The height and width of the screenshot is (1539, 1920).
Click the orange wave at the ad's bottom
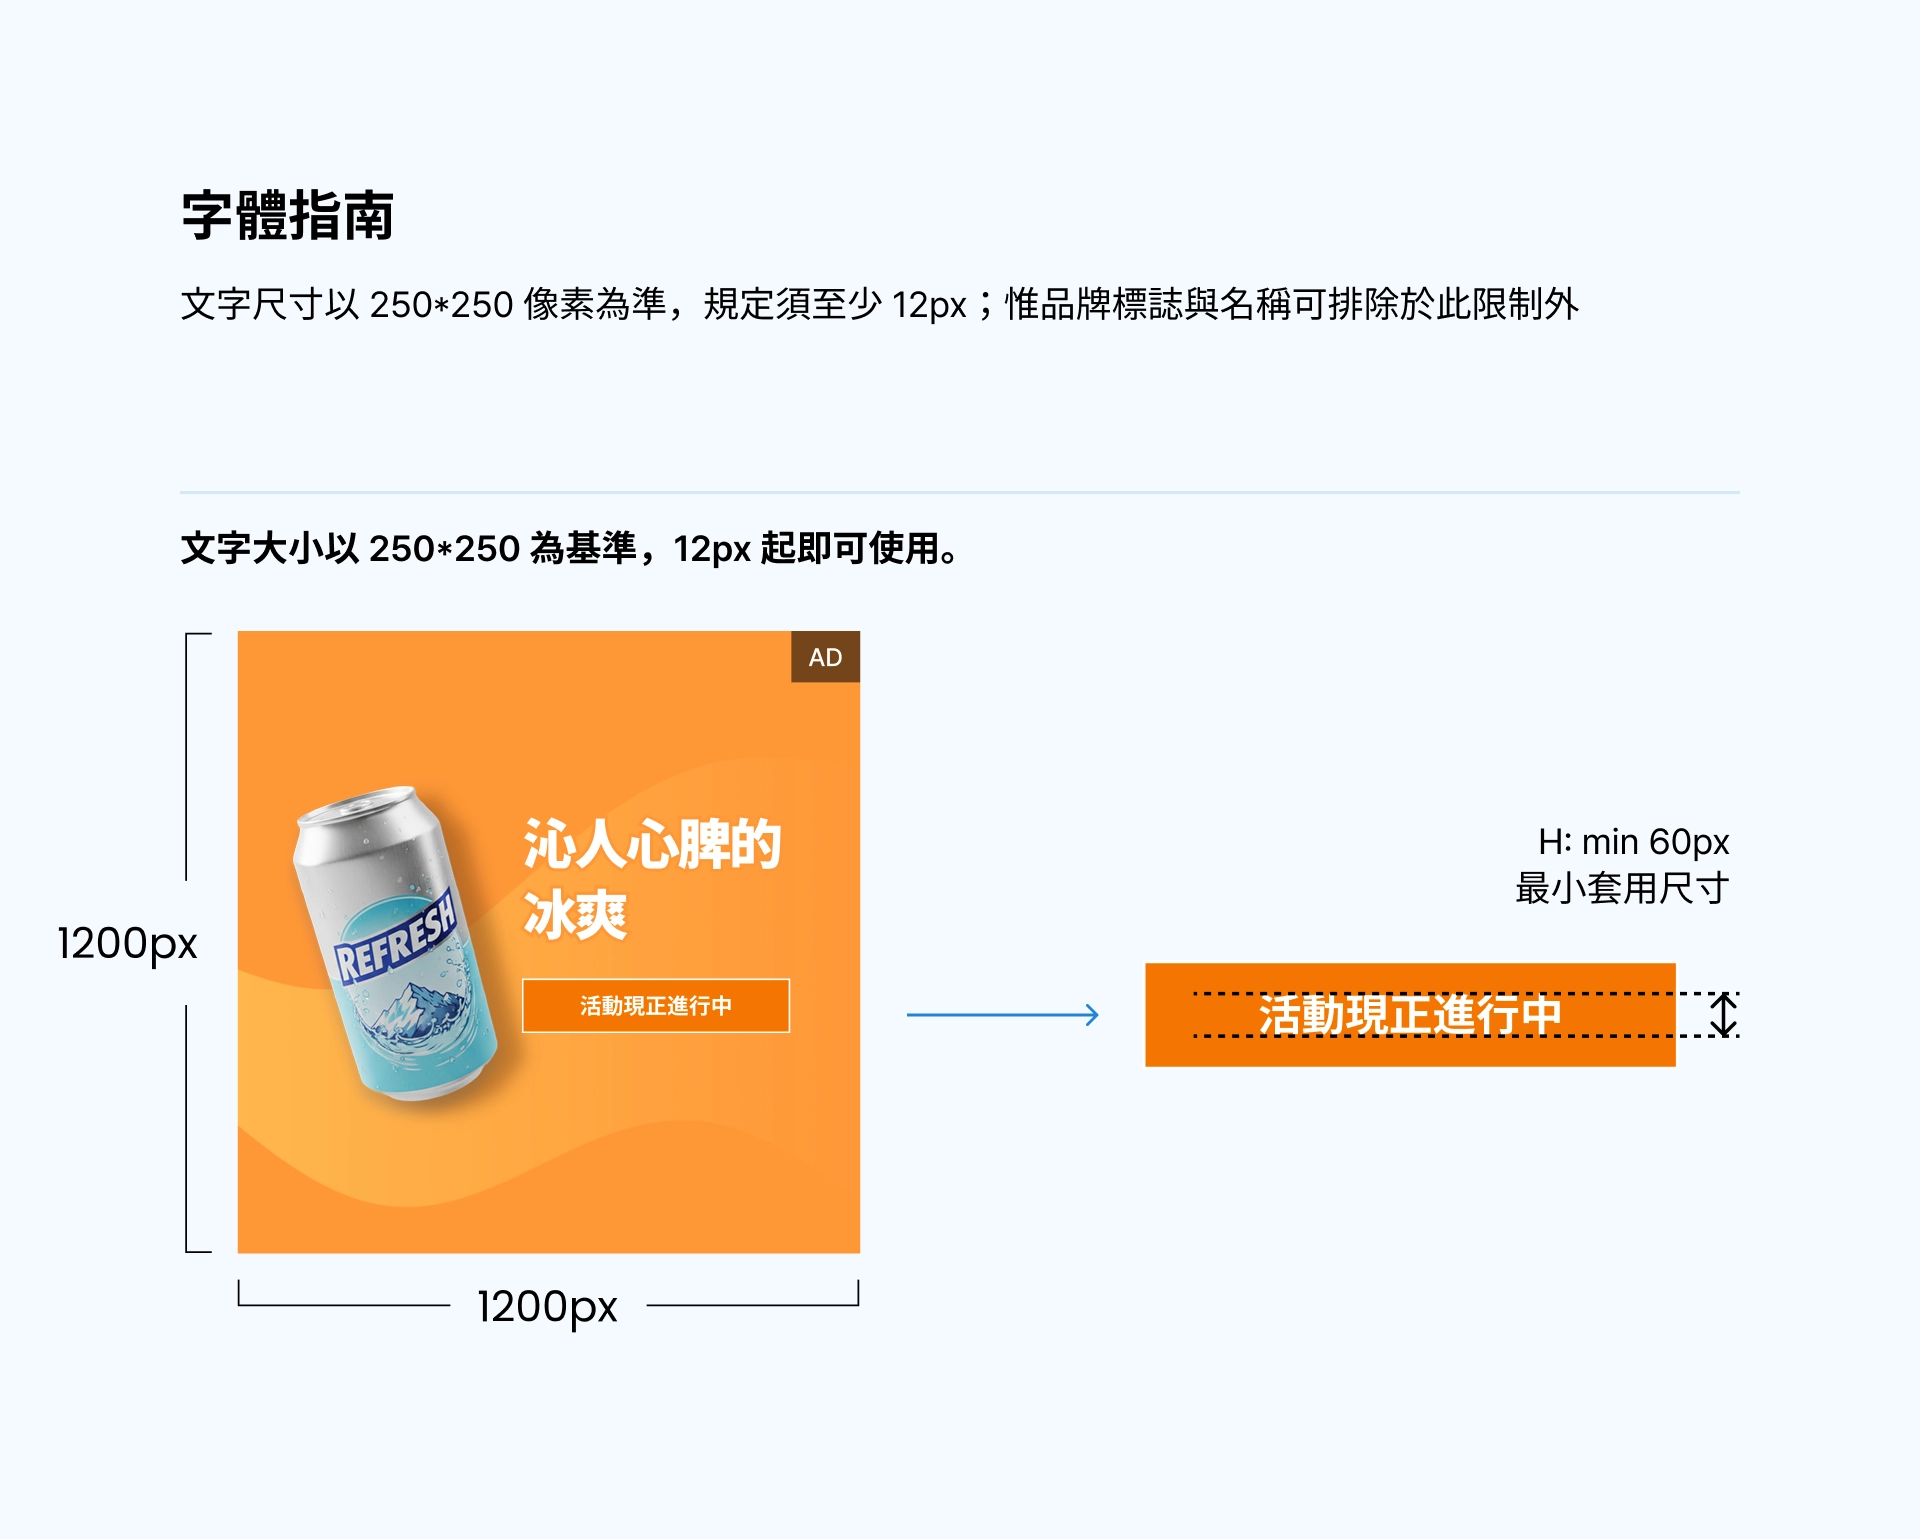pyautogui.click(x=548, y=1190)
